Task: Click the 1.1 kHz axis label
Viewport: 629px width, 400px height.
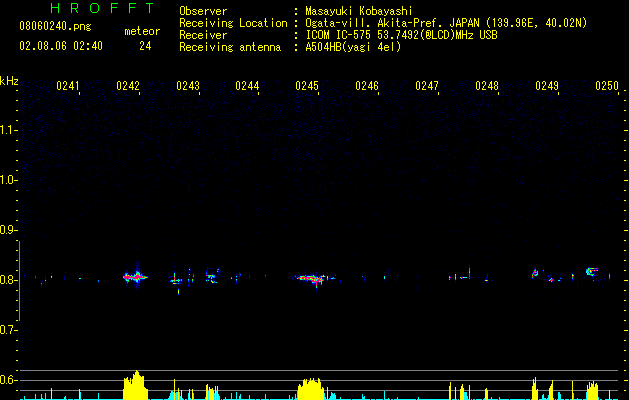Action: tap(9, 130)
